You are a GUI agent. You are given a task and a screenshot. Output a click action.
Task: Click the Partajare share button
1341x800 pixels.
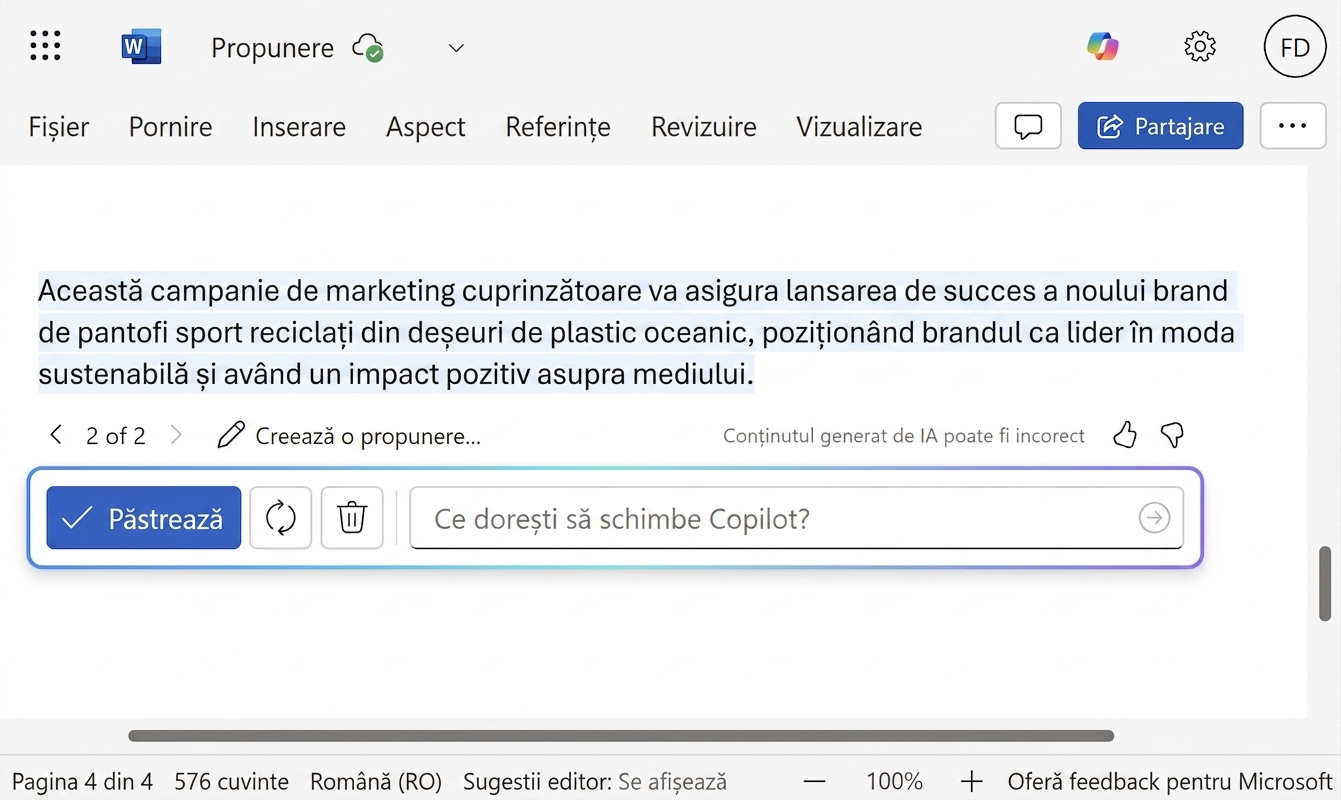[1160, 126]
